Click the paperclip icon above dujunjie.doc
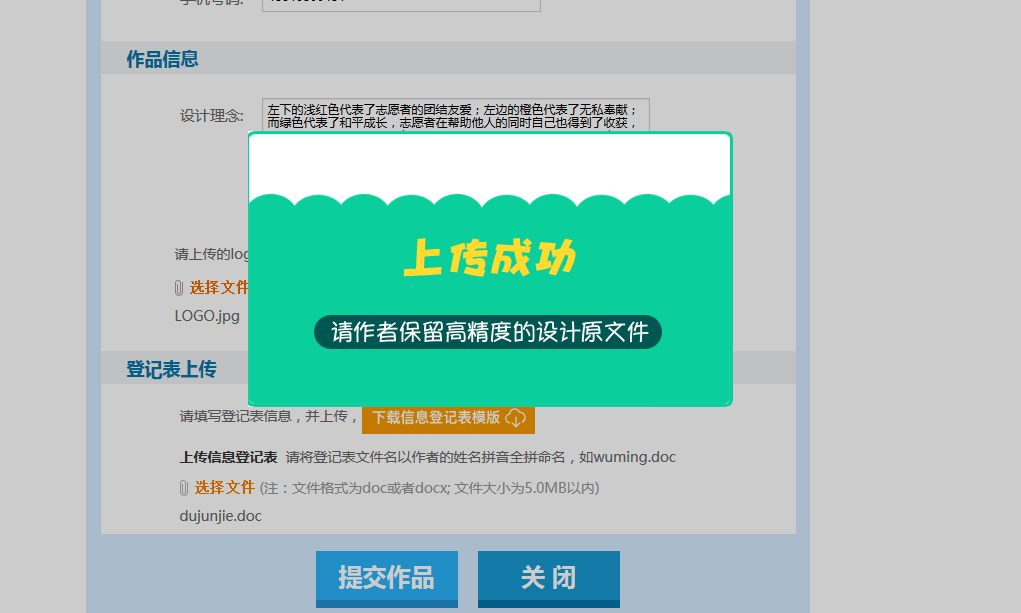This screenshot has height=613, width=1021. [x=183, y=488]
